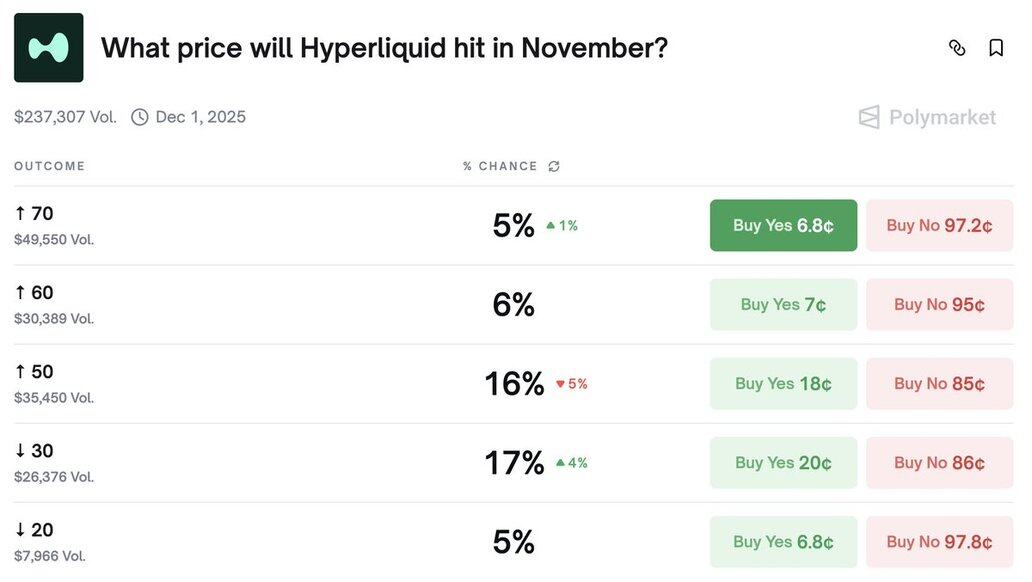Buy Yes at 18¢ for ↑ 50
The image size is (1032, 582).
[x=783, y=384]
